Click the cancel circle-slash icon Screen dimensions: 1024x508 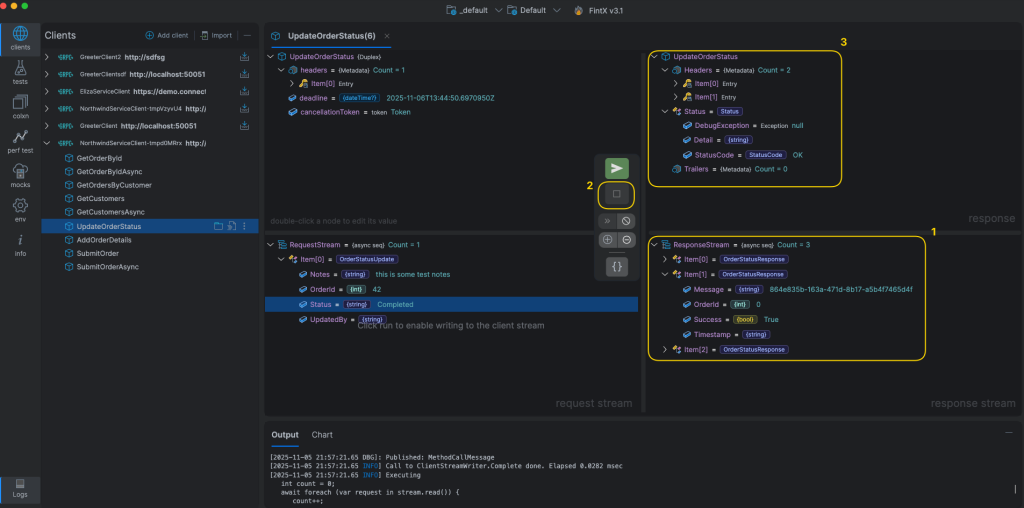627,220
